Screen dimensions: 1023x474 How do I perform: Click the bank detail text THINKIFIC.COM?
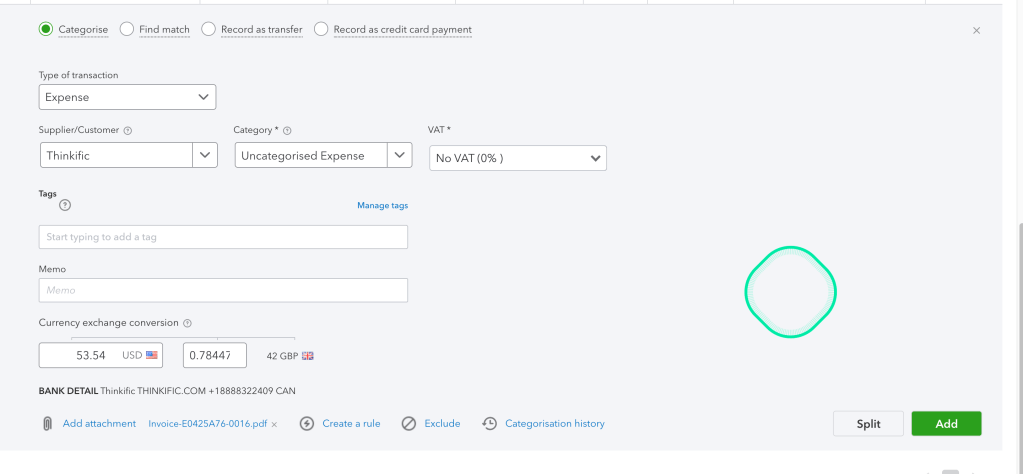171,391
